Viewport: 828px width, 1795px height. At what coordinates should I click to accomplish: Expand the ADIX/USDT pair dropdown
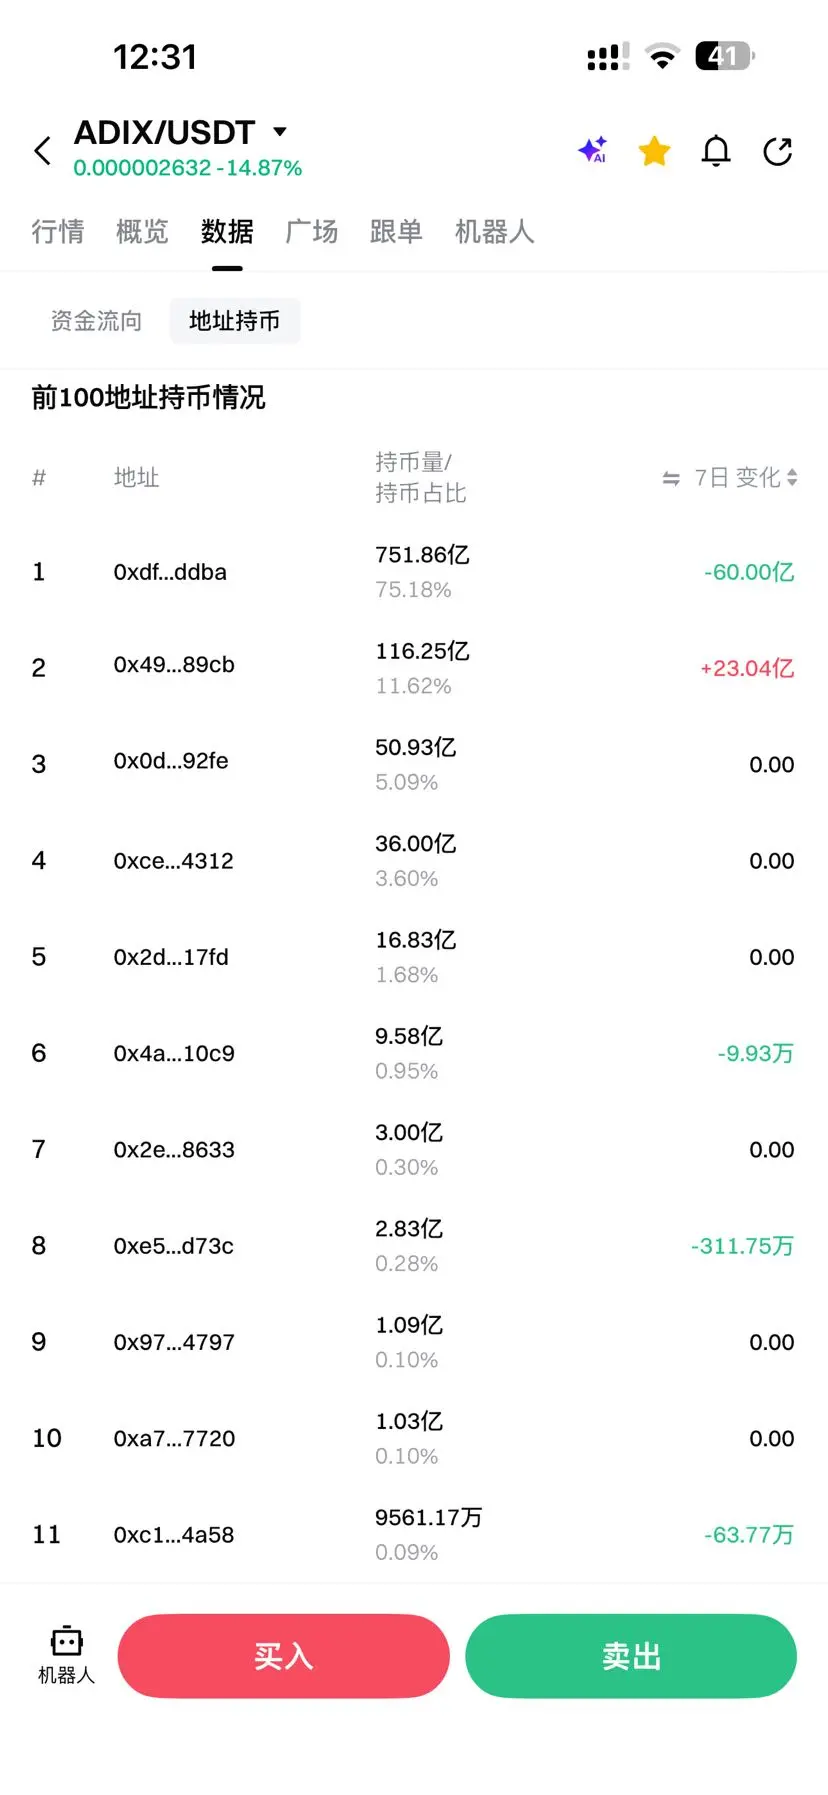coord(280,132)
